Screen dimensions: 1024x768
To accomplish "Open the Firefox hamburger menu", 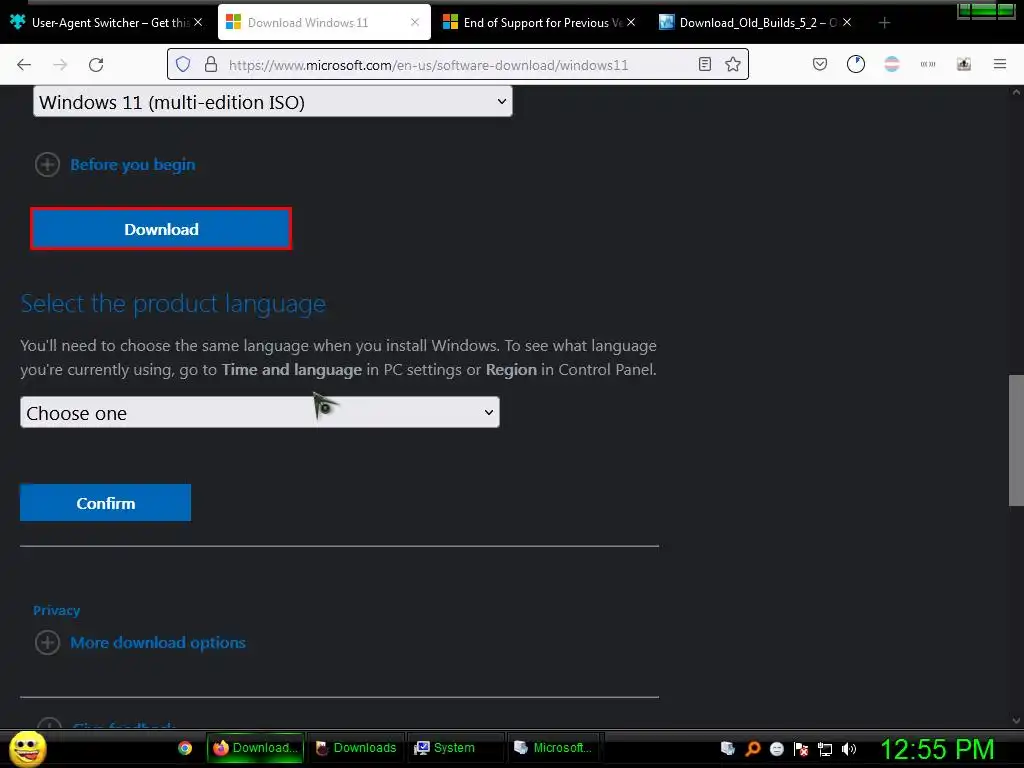I will [x=999, y=64].
